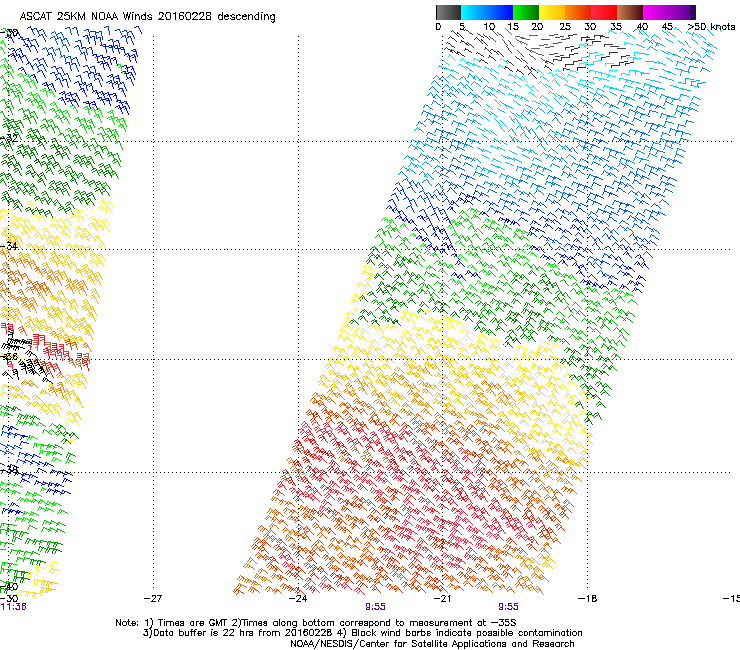Viewport: 740px width, 650px height.
Task: Click the '10' legend scale number
Action: coord(489,27)
